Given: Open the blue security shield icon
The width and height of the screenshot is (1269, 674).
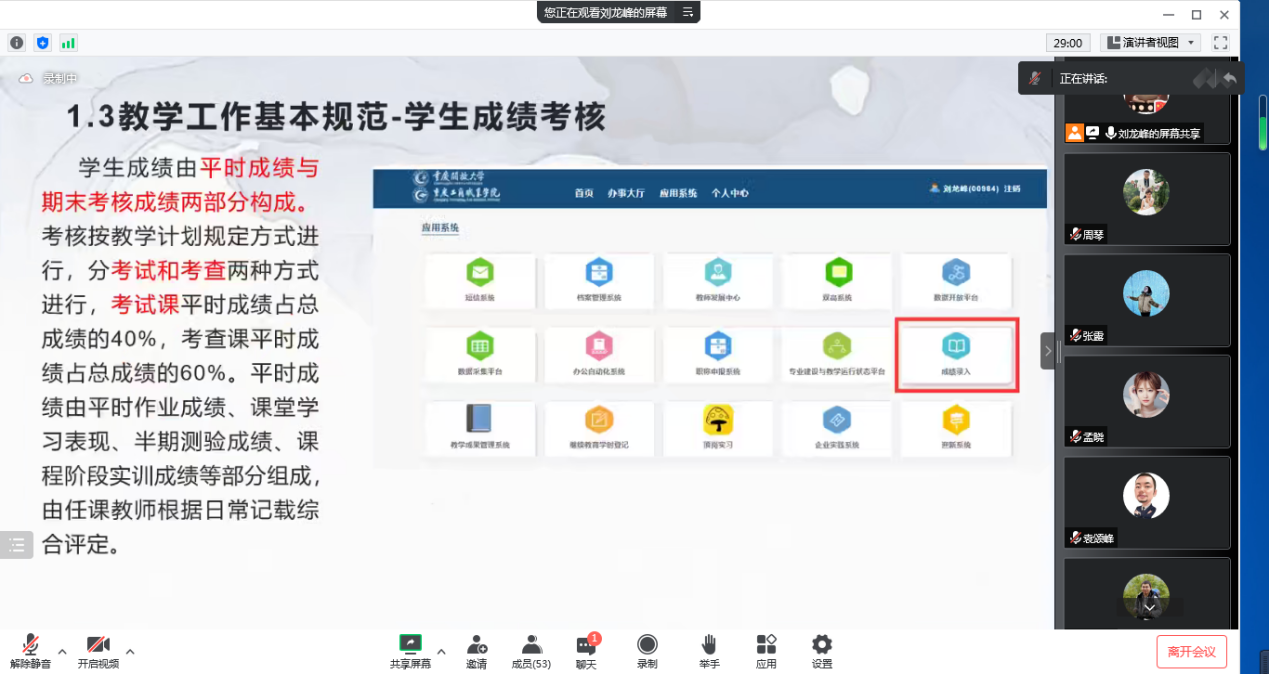Looking at the screenshot, I should [x=42, y=43].
